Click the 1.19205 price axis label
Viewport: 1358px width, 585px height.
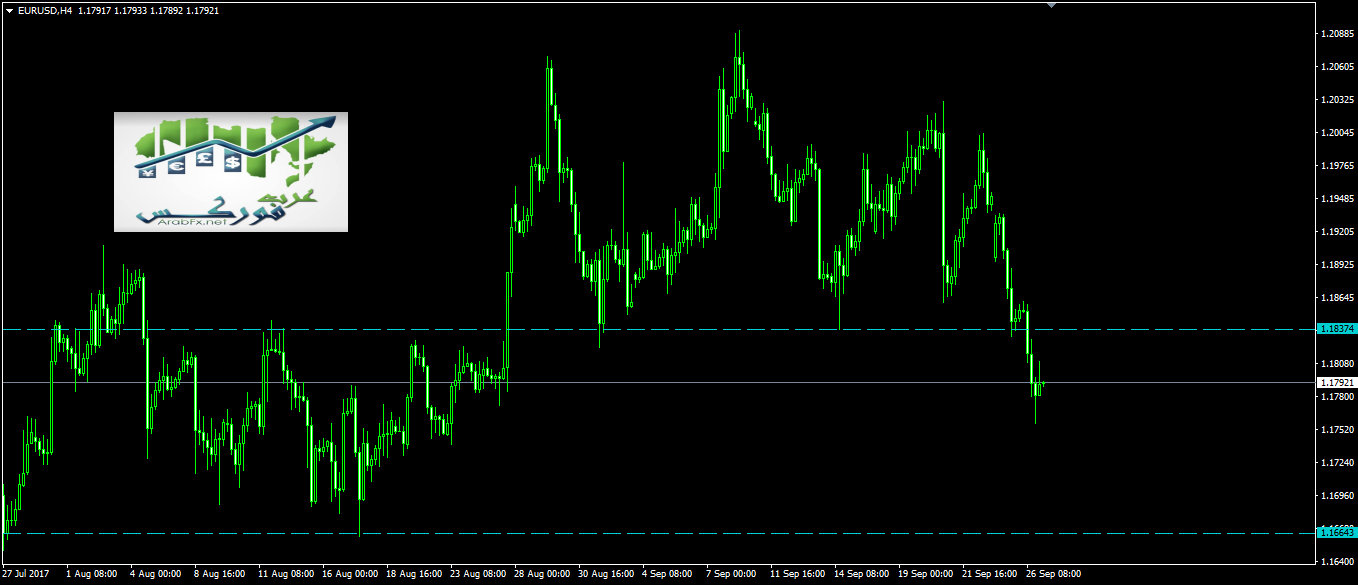(1337, 232)
